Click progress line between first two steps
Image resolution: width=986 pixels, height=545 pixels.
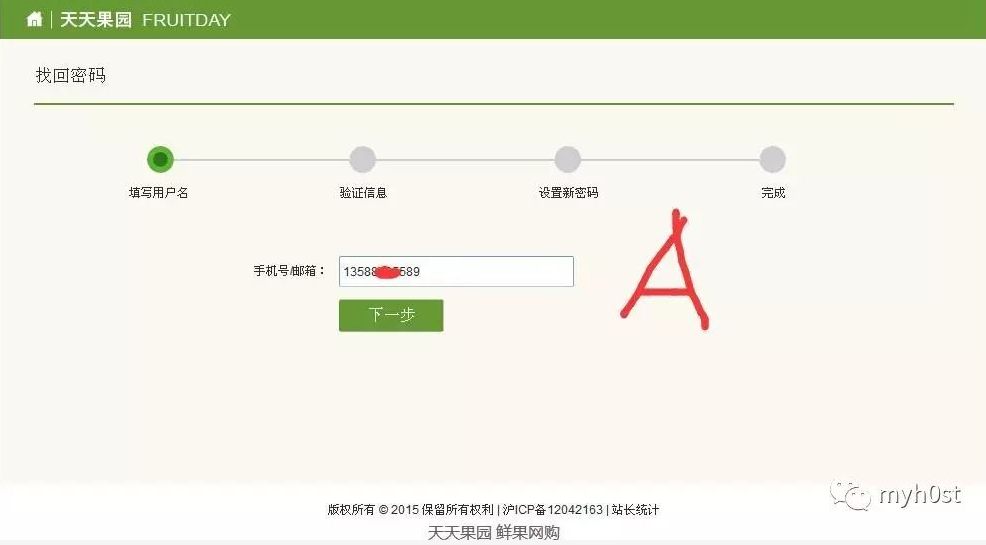[x=262, y=160]
